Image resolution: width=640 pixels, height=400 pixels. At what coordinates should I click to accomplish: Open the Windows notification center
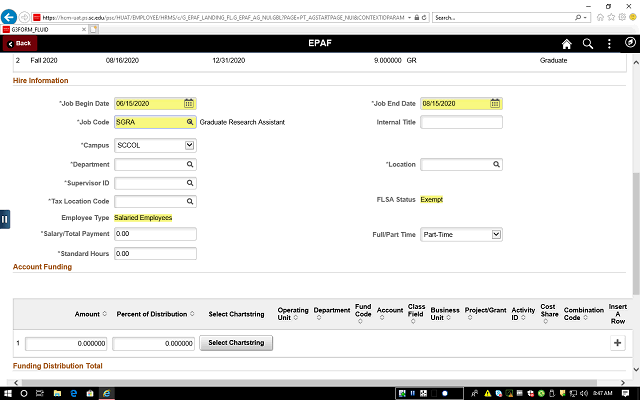tap(625, 393)
